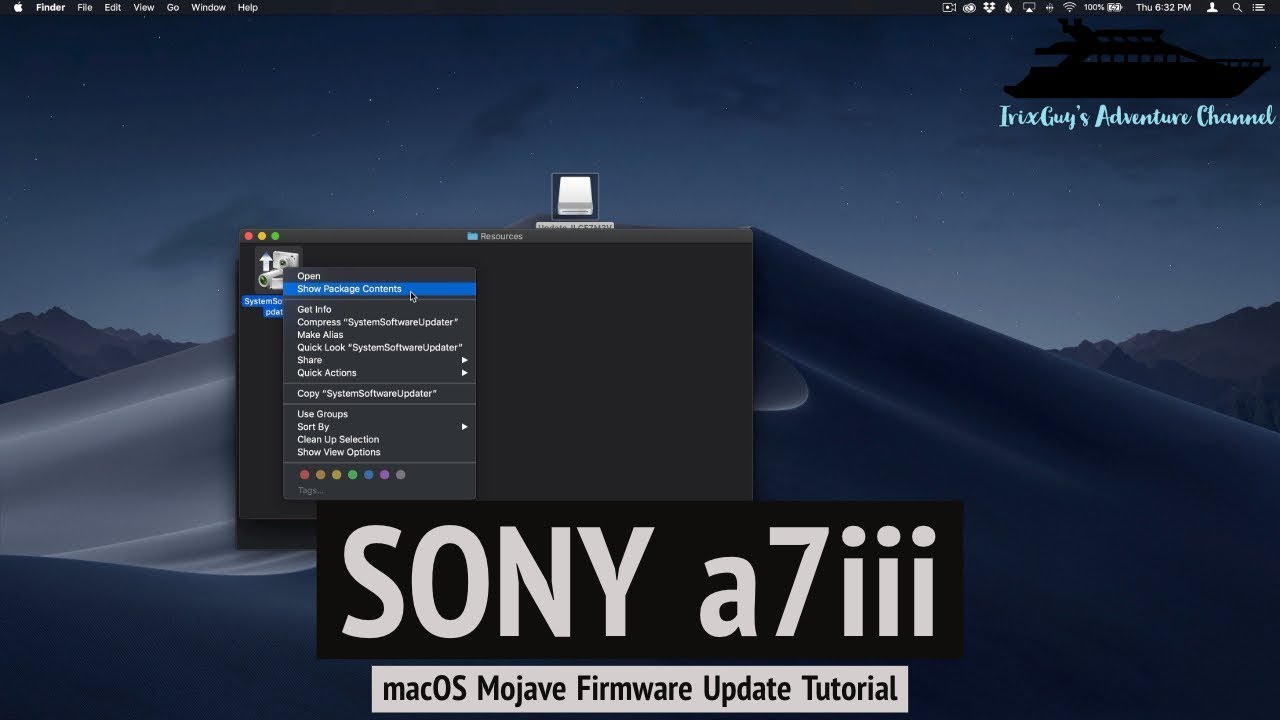Apply the orange tag color
The image size is (1280, 720).
point(321,475)
